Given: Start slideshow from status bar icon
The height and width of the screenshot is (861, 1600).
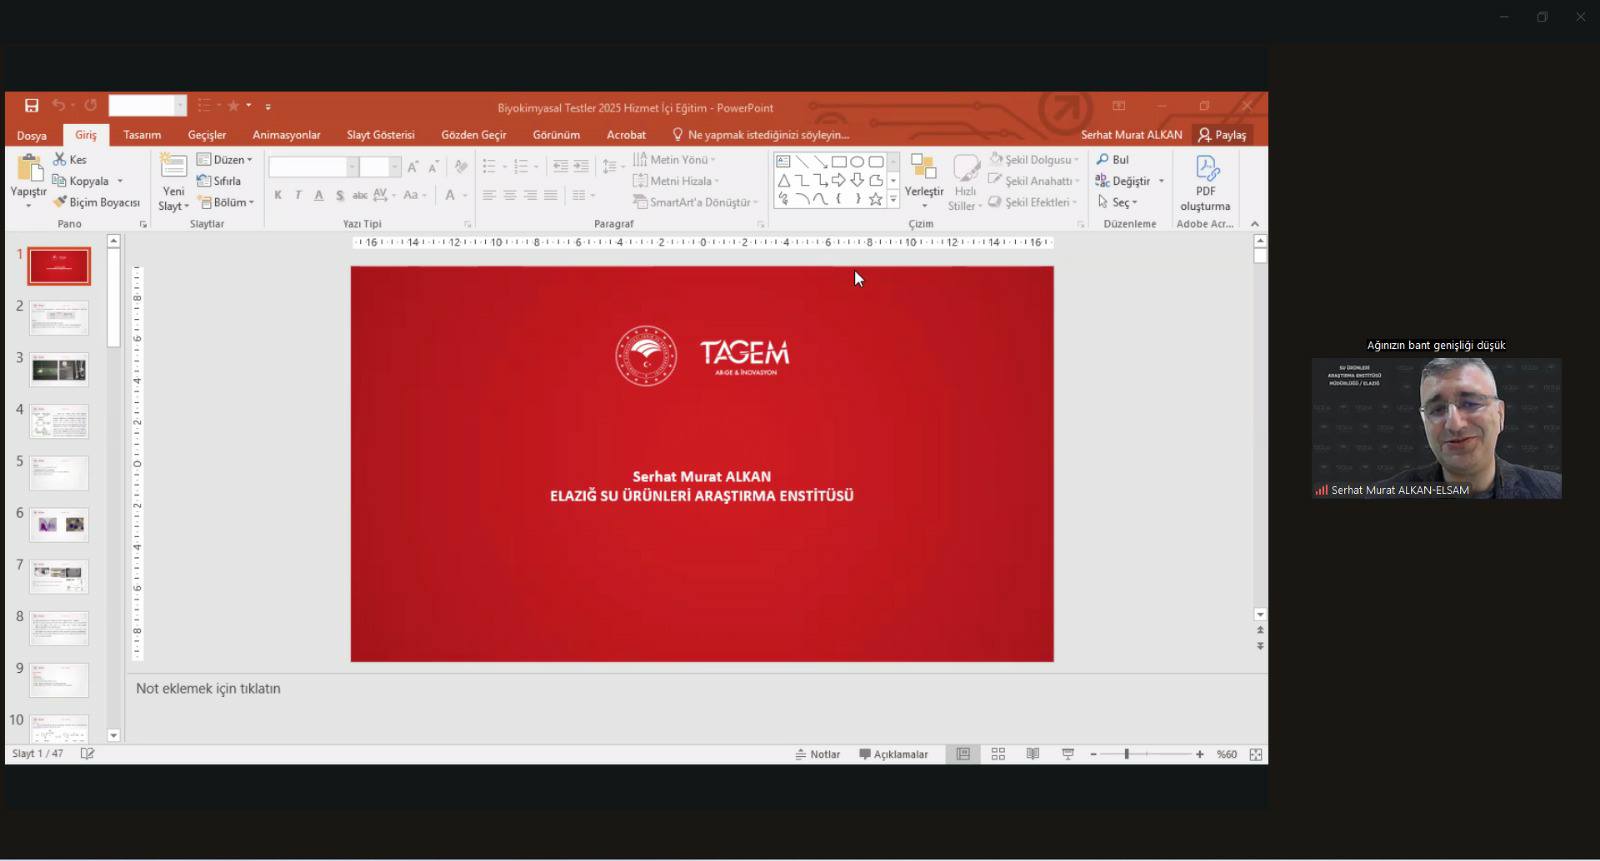Looking at the screenshot, I should tap(1067, 754).
